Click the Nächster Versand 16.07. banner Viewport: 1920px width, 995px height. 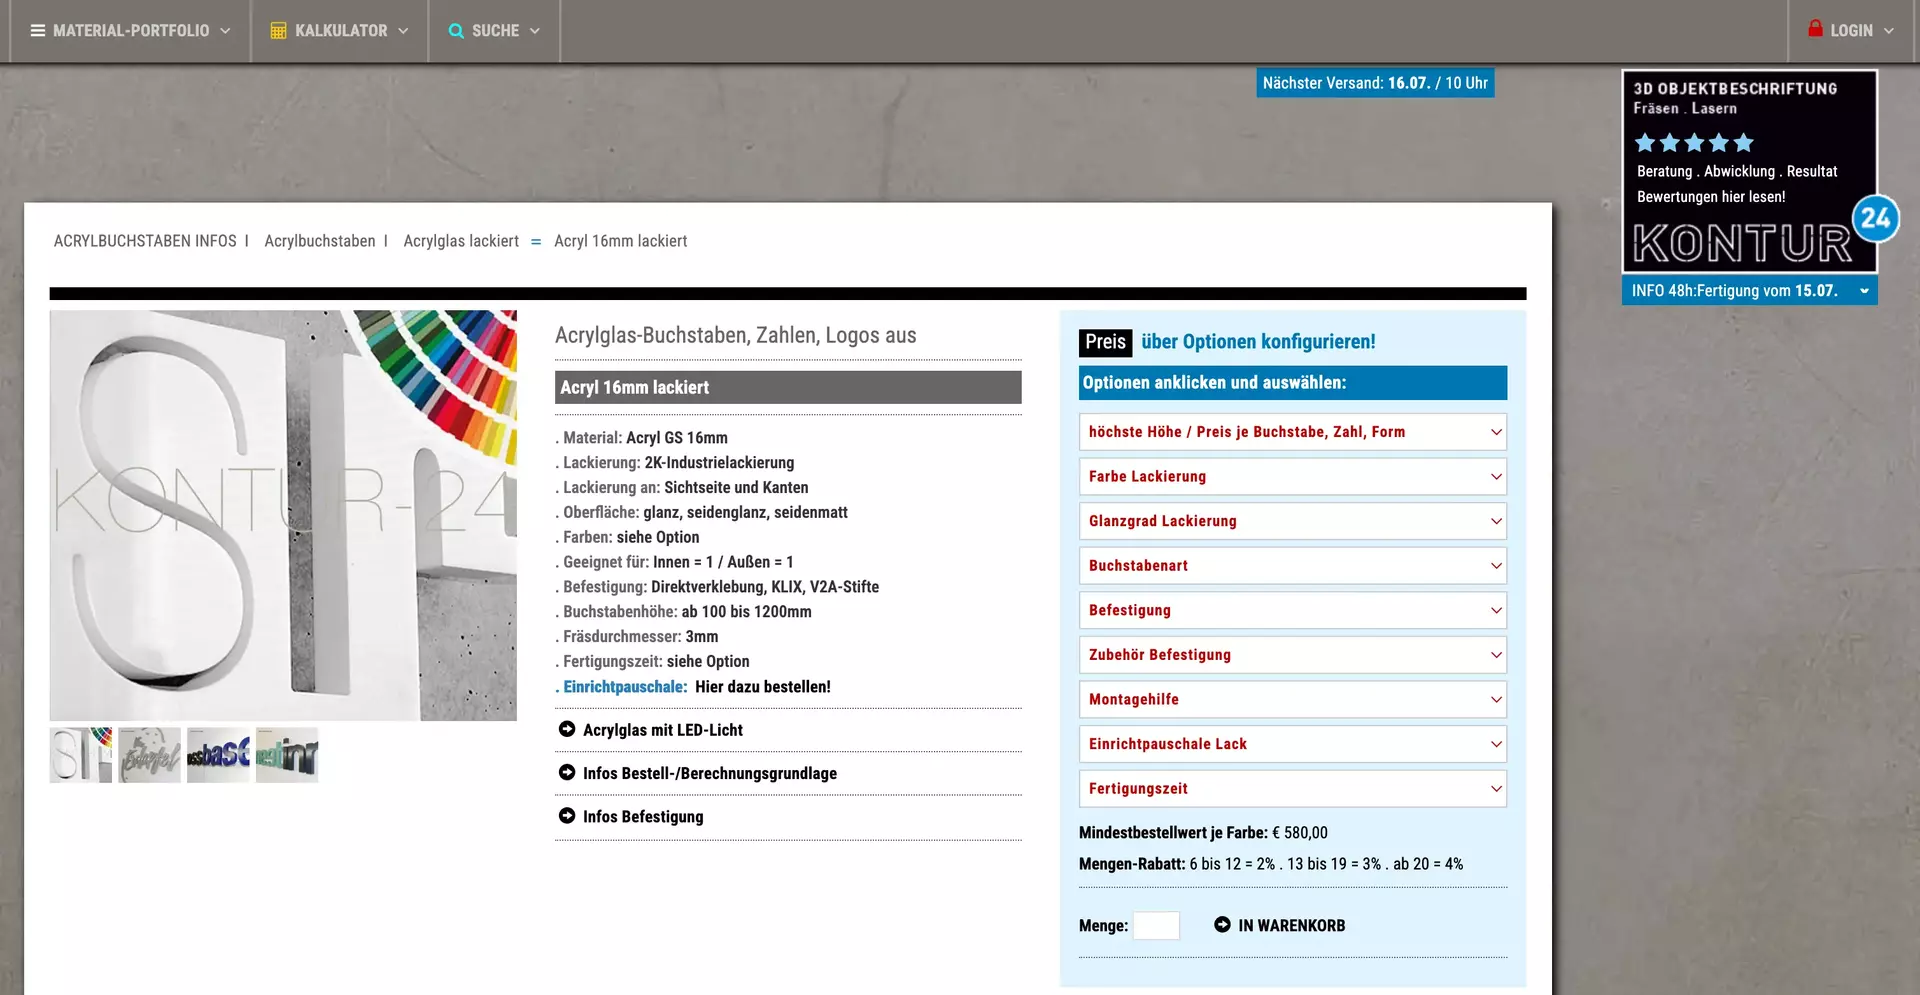tap(1375, 83)
